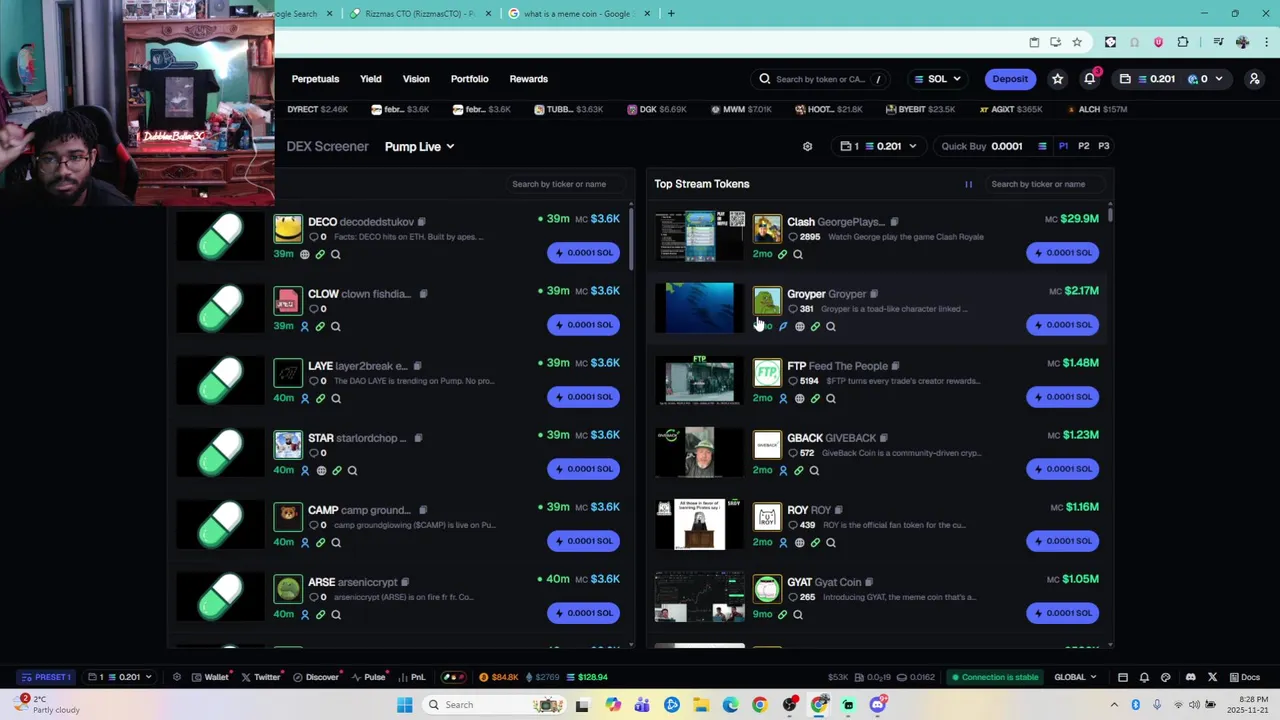Open the user account settings icon
The height and width of the screenshot is (720, 1280).
click(x=1254, y=79)
